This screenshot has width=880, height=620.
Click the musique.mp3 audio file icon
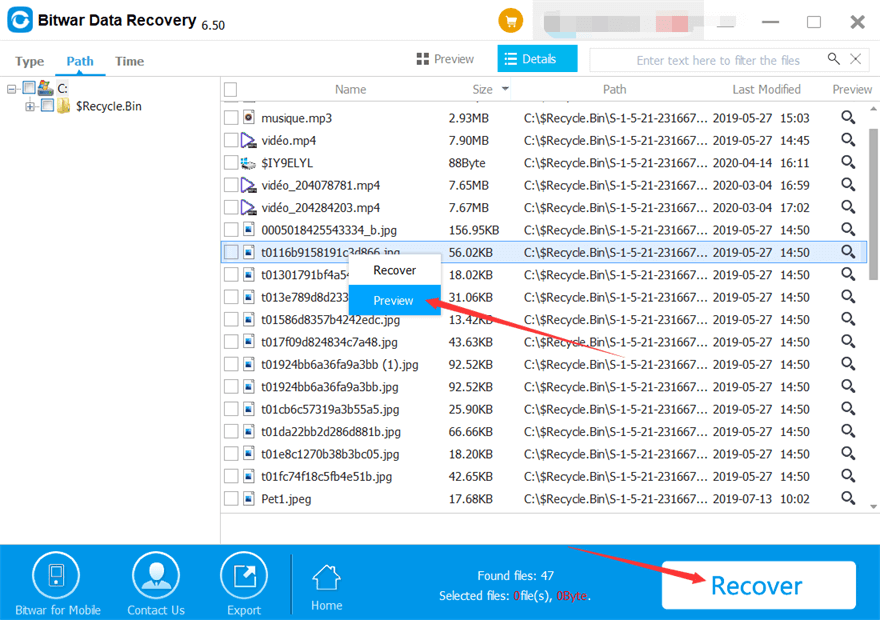click(x=249, y=117)
